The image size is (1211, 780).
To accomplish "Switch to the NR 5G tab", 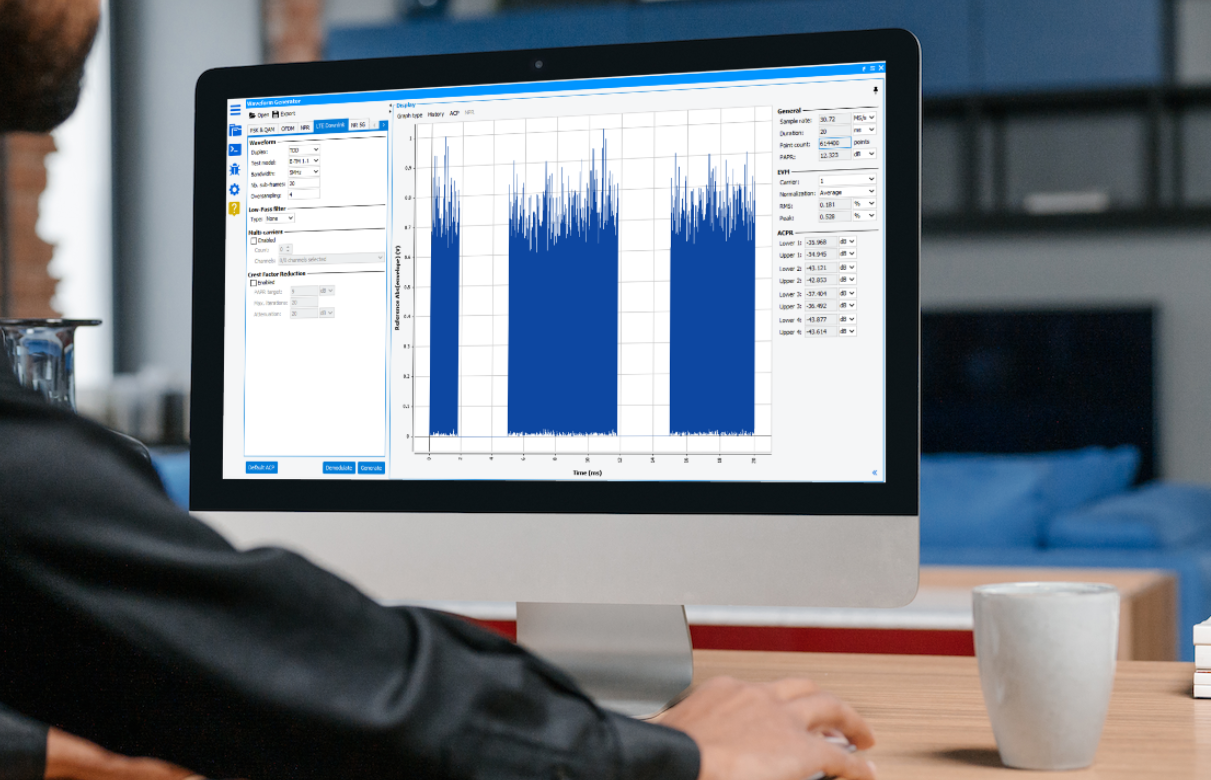I will 358,125.
